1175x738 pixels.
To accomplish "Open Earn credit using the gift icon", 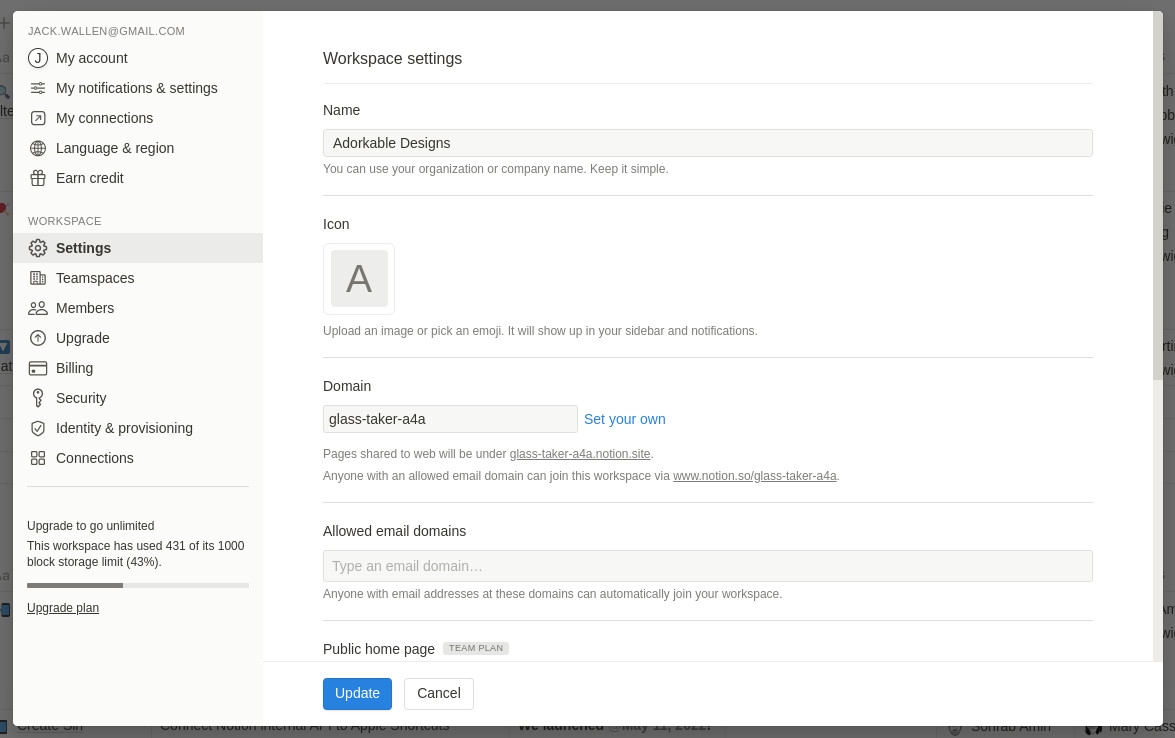I will (x=38, y=178).
